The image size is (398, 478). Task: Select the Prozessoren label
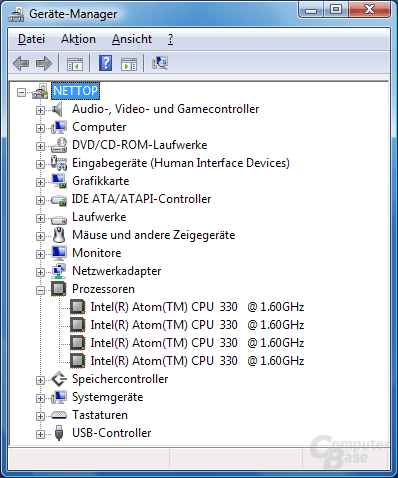coord(103,289)
